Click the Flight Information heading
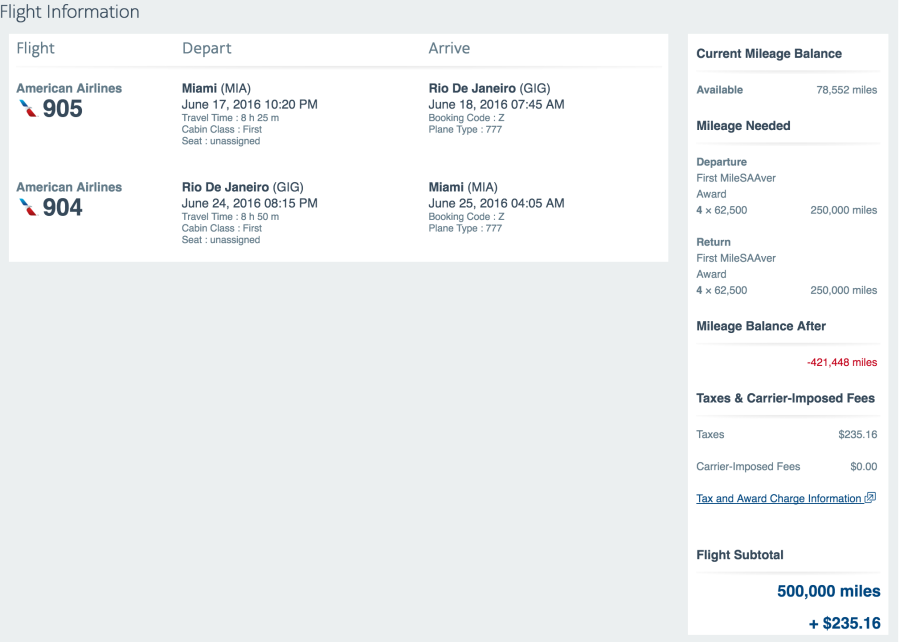 tap(70, 12)
